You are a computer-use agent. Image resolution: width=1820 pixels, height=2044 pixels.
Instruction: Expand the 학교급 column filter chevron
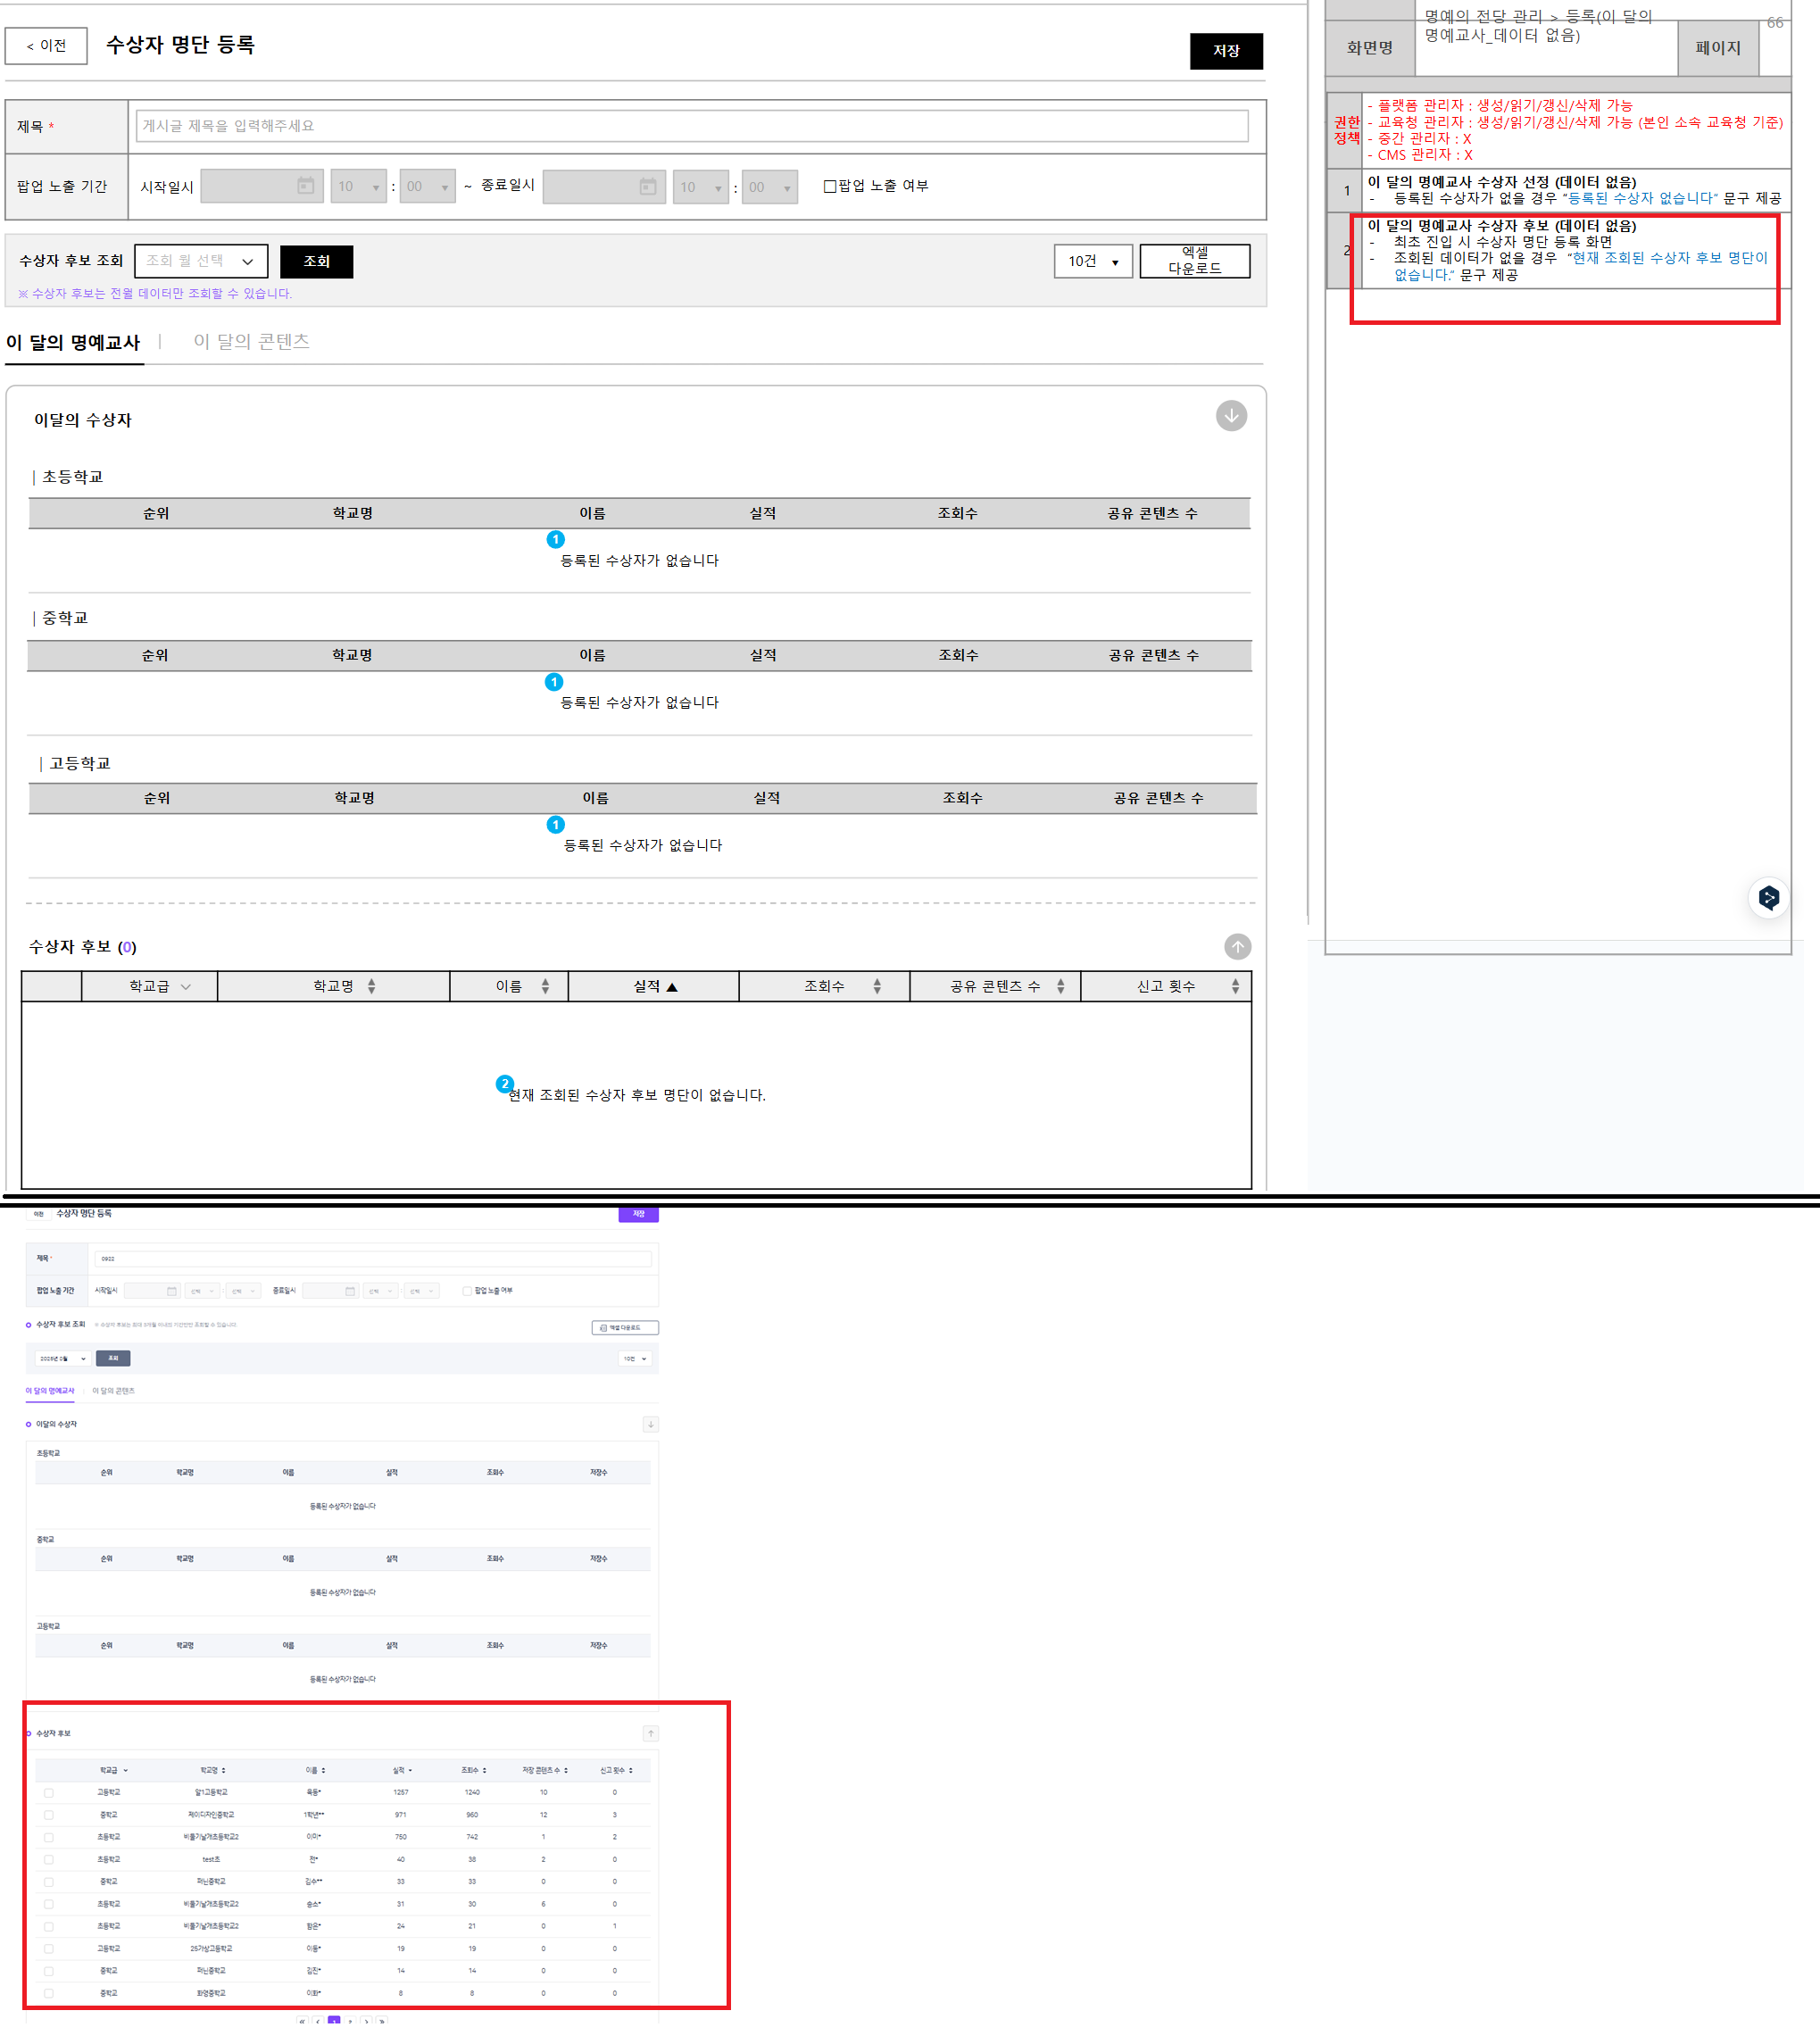point(186,987)
